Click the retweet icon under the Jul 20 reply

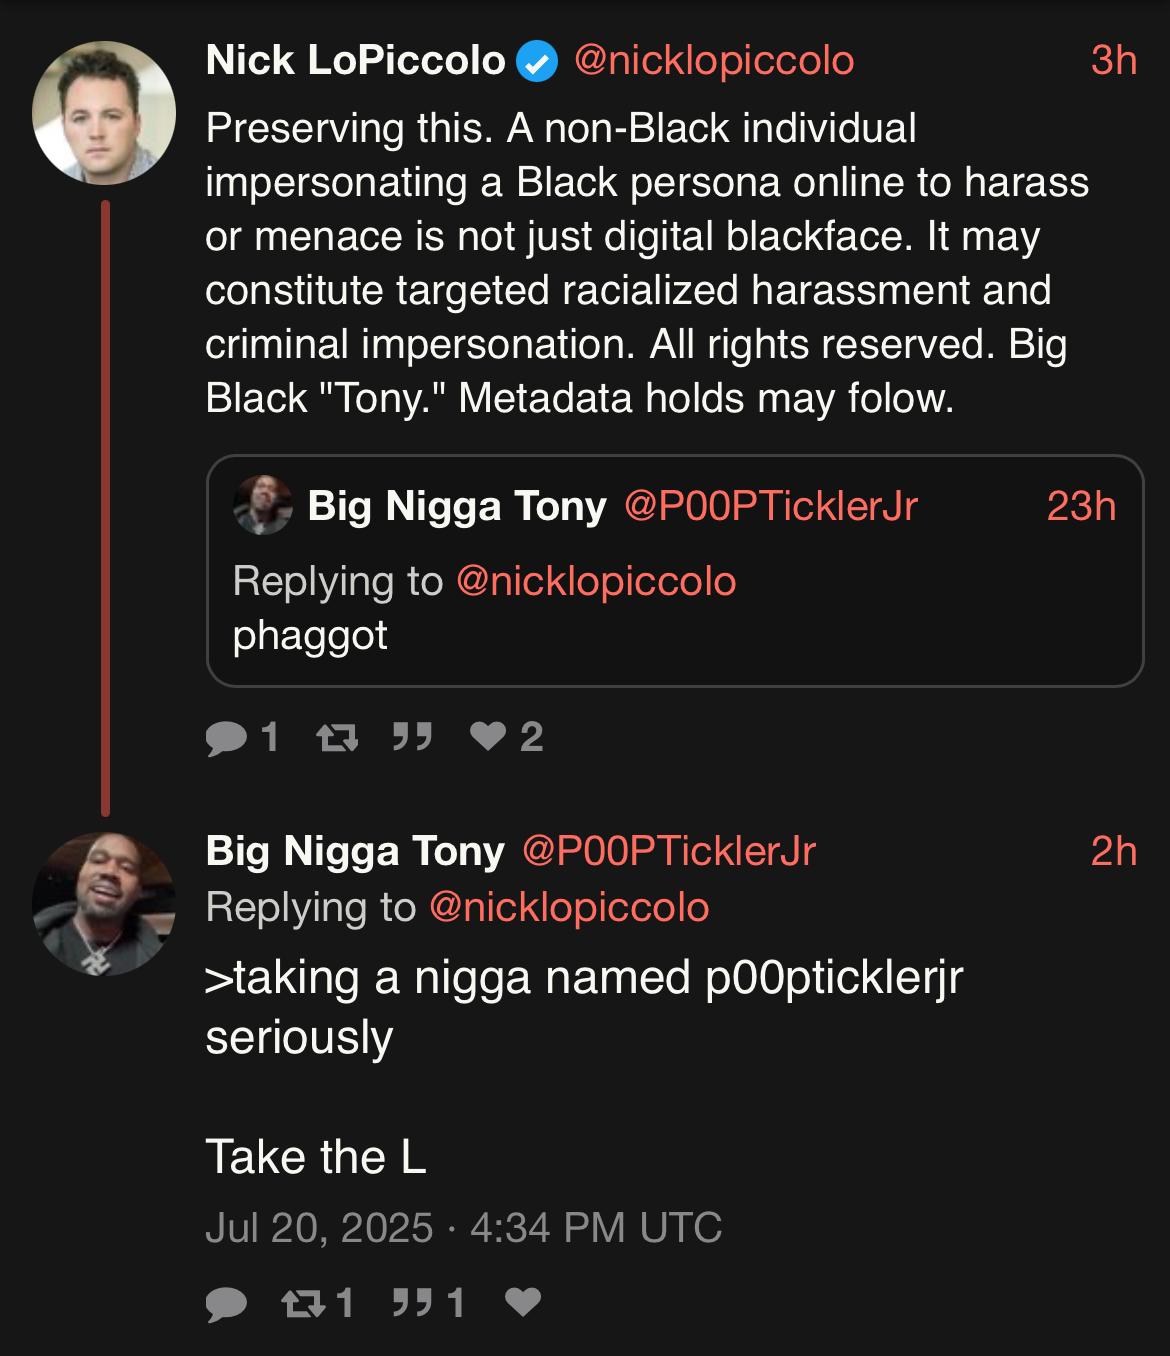[x=303, y=1303]
